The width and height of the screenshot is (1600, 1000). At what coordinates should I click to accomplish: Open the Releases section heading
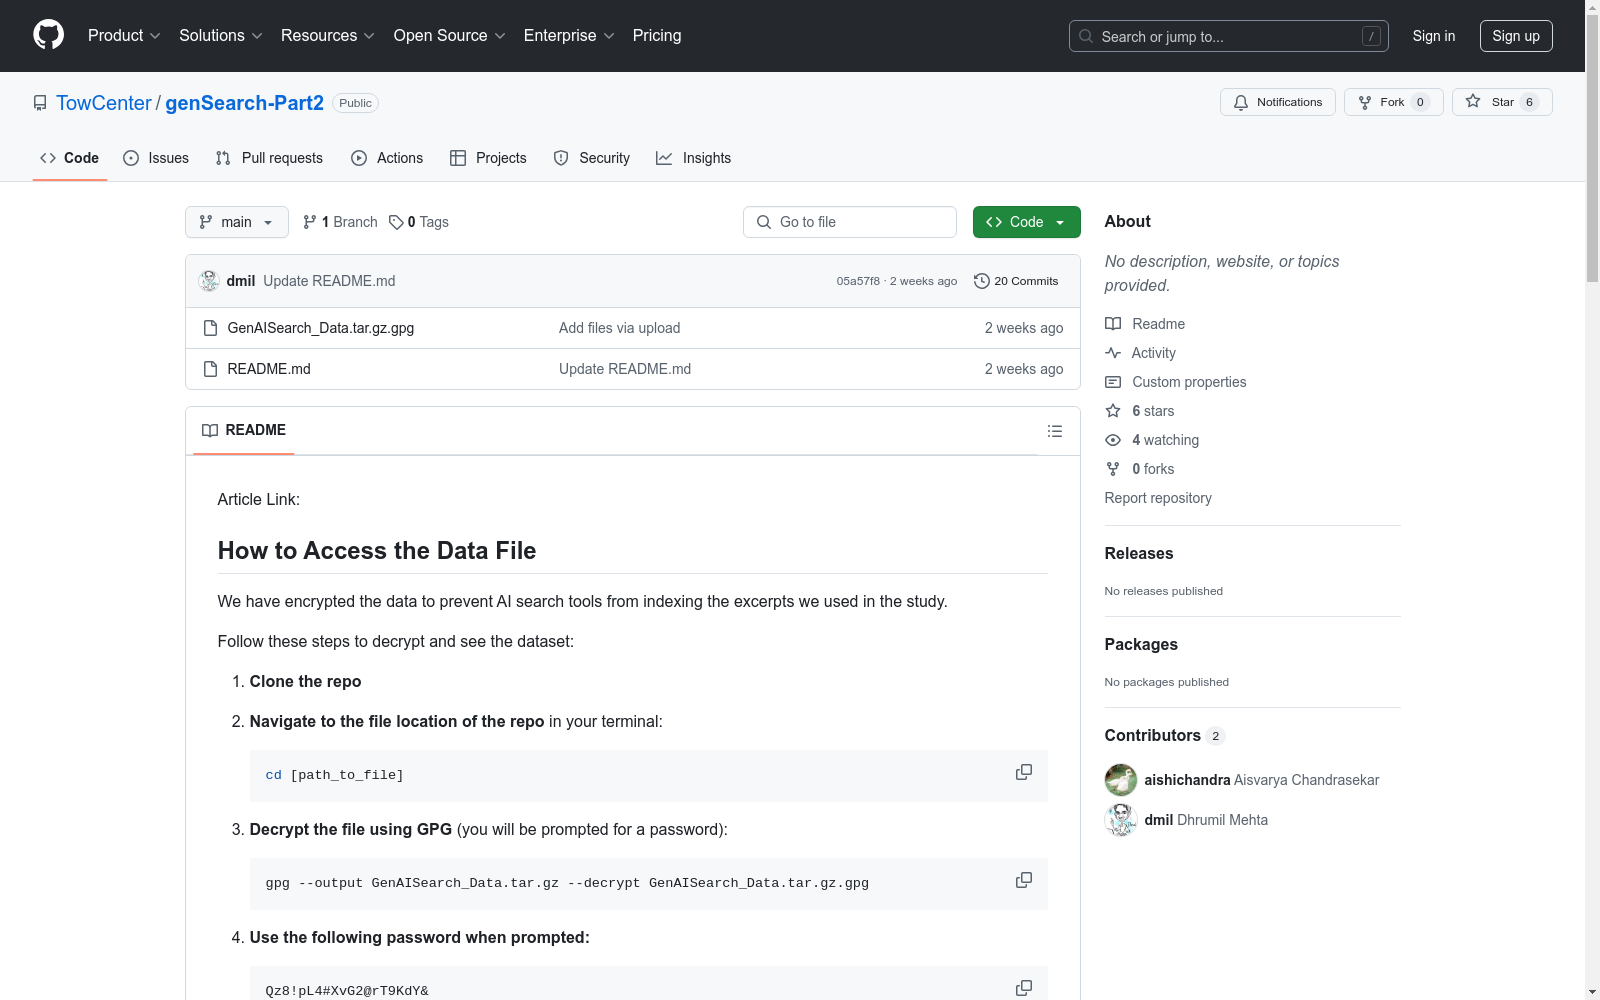tap(1139, 554)
